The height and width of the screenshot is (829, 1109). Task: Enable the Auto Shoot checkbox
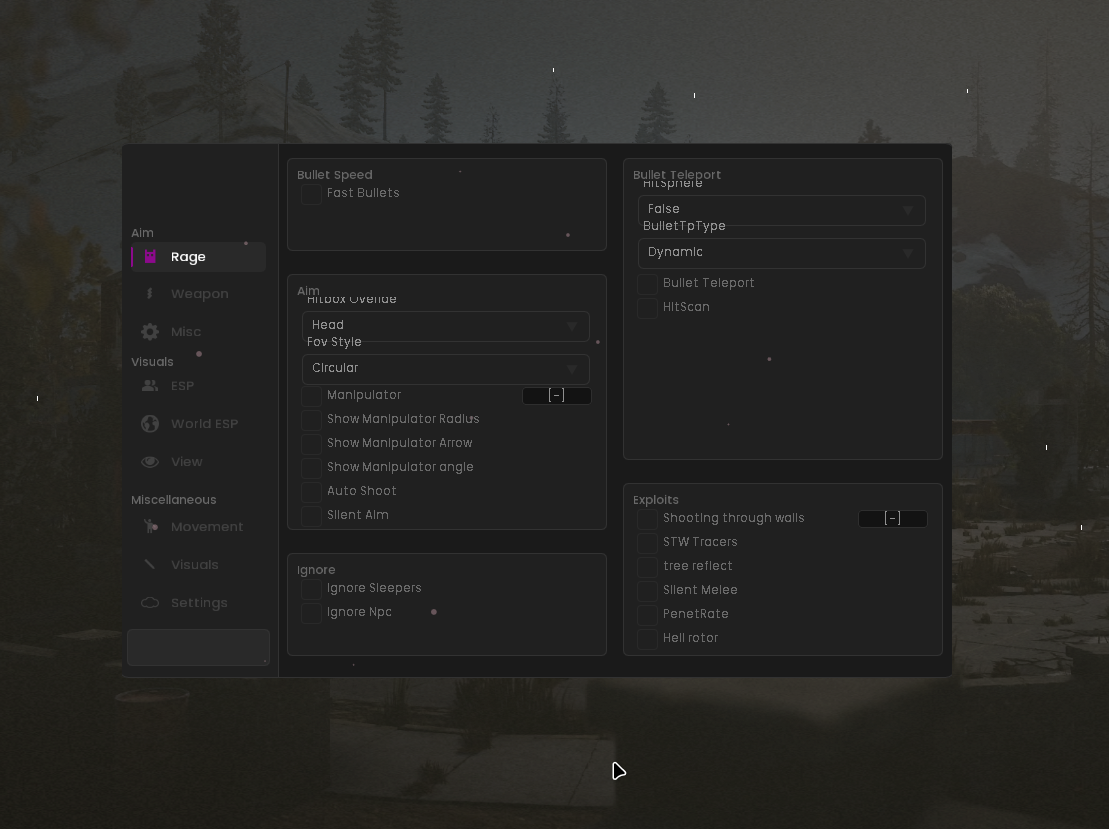[x=311, y=492]
